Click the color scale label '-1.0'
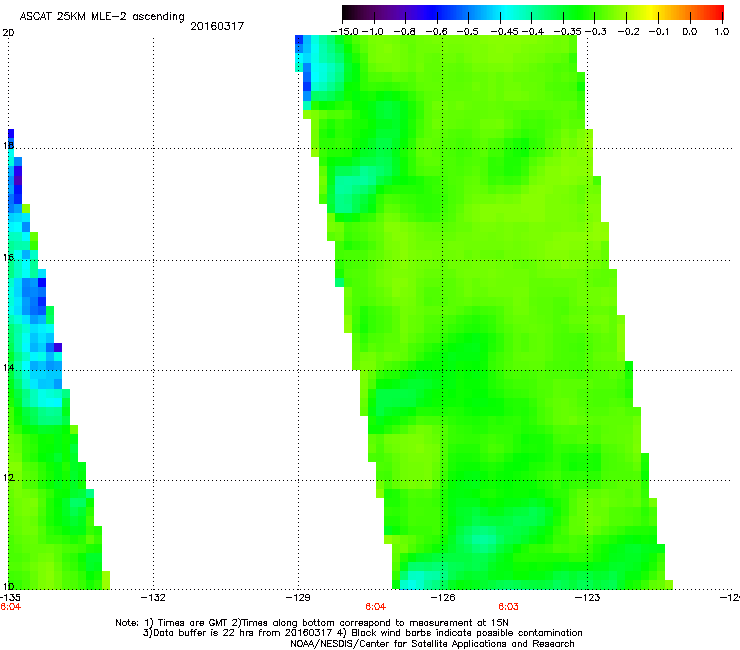The width and height of the screenshot is (740, 650). tap(373, 32)
